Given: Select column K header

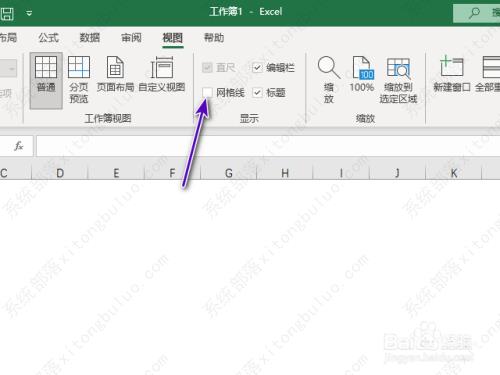Looking at the screenshot, I should (x=454, y=173).
